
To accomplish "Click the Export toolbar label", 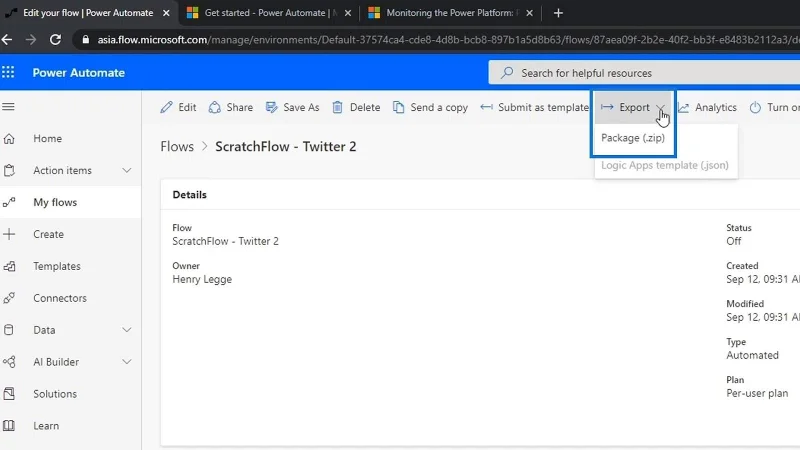I will click(634, 107).
